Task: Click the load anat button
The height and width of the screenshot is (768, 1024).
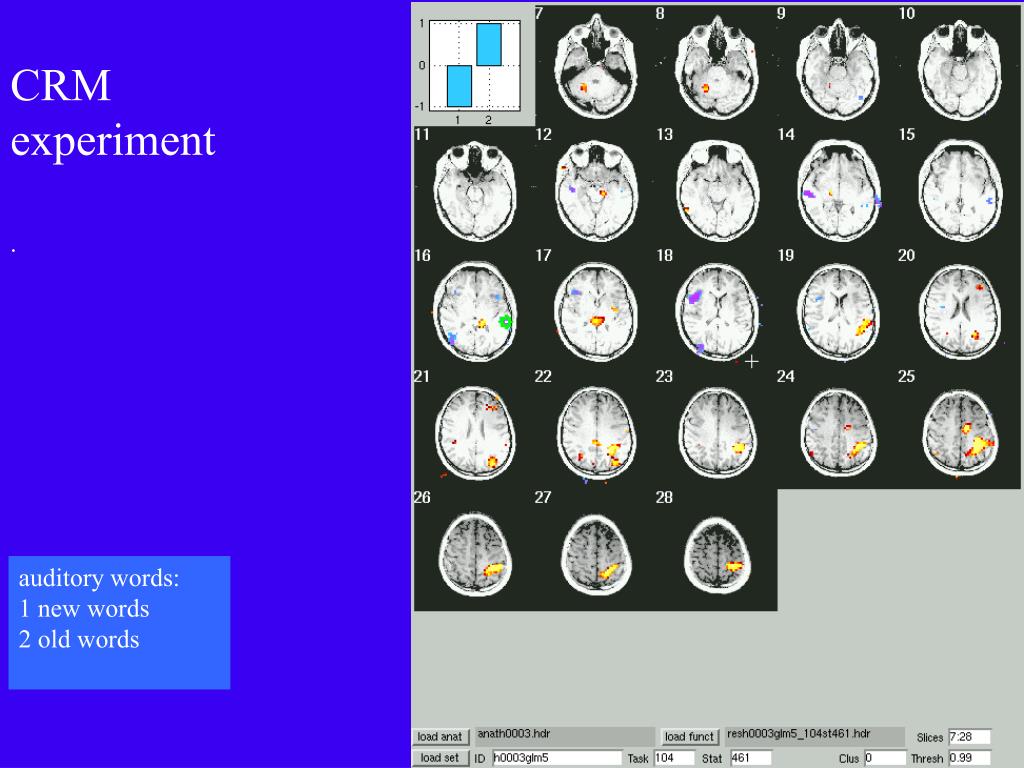Action: tap(440, 737)
